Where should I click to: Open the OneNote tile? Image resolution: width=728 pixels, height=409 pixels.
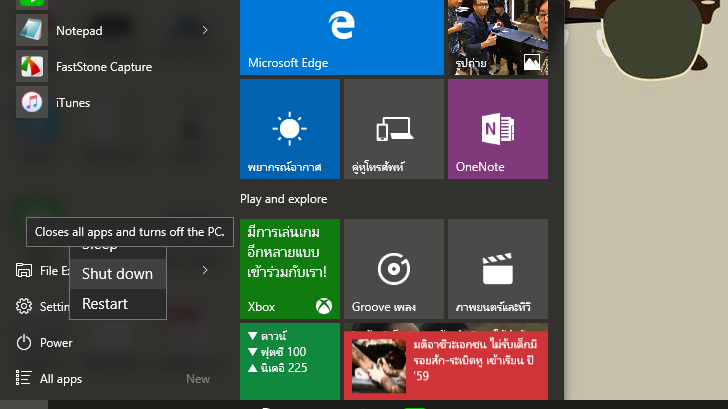(x=498, y=129)
